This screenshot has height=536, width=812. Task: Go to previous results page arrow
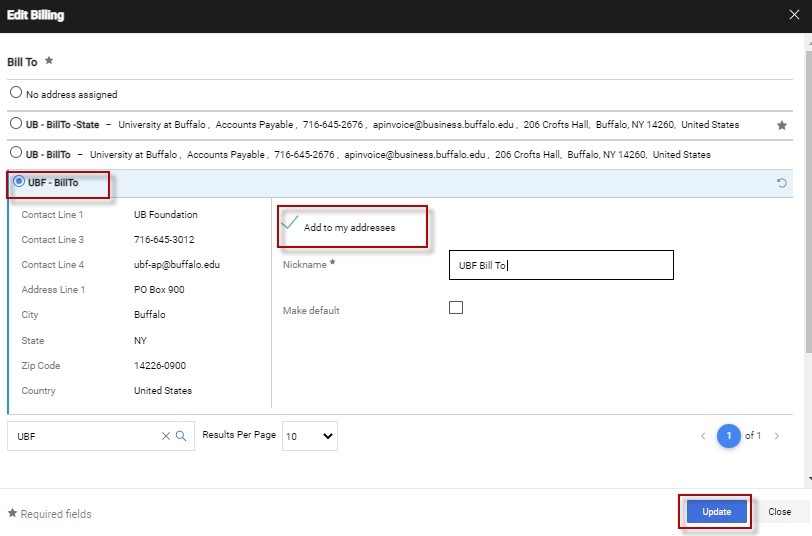pyautogui.click(x=703, y=436)
